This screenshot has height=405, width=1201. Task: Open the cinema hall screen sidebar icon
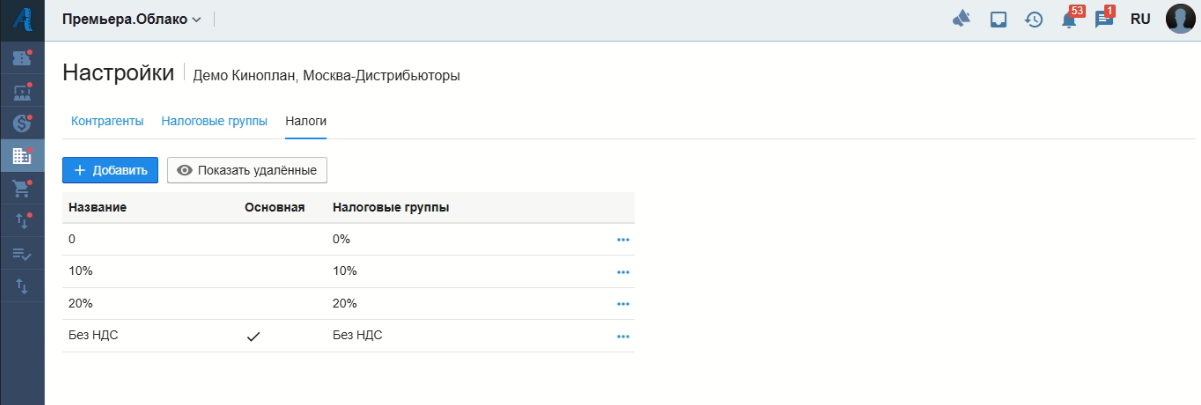coord(22,91)
